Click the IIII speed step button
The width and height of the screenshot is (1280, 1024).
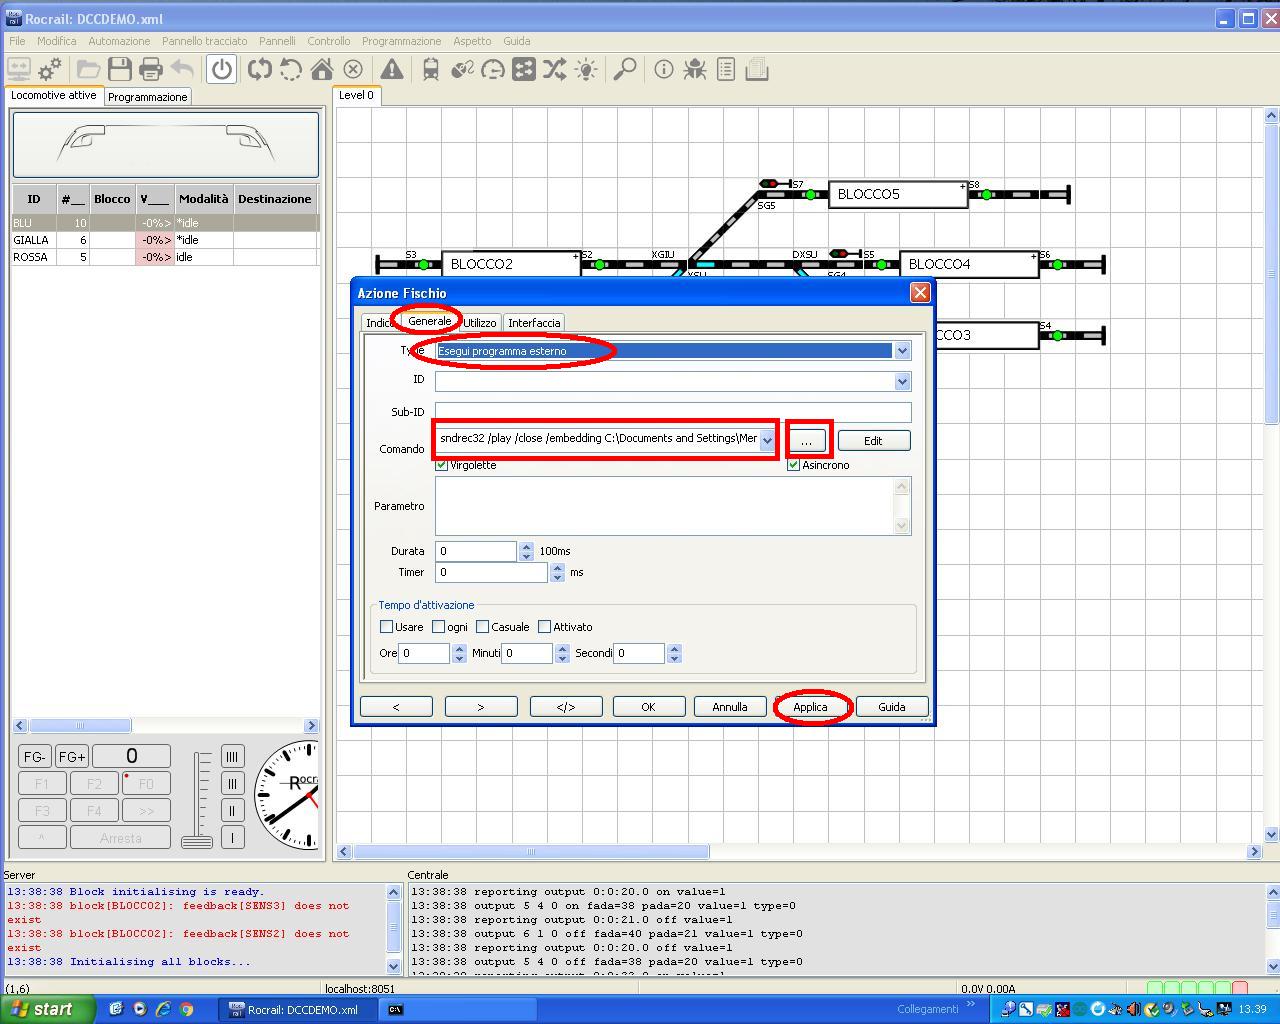[232, 757]
